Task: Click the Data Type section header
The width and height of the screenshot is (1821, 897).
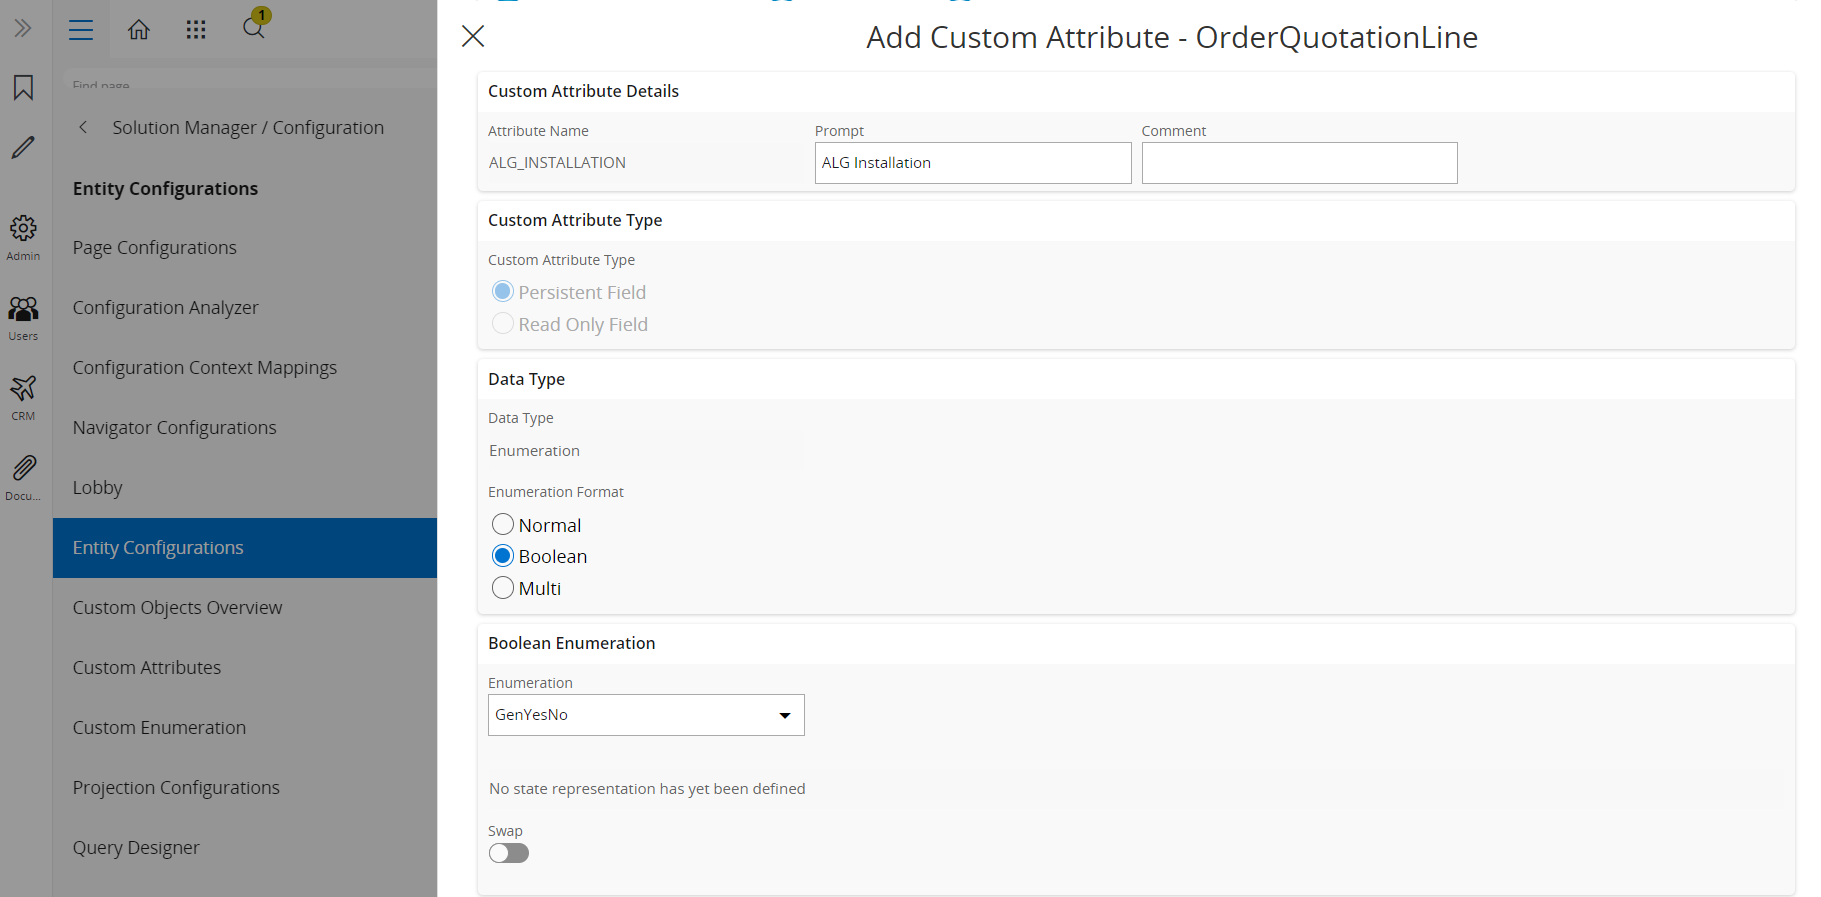Action: point(526,379)
